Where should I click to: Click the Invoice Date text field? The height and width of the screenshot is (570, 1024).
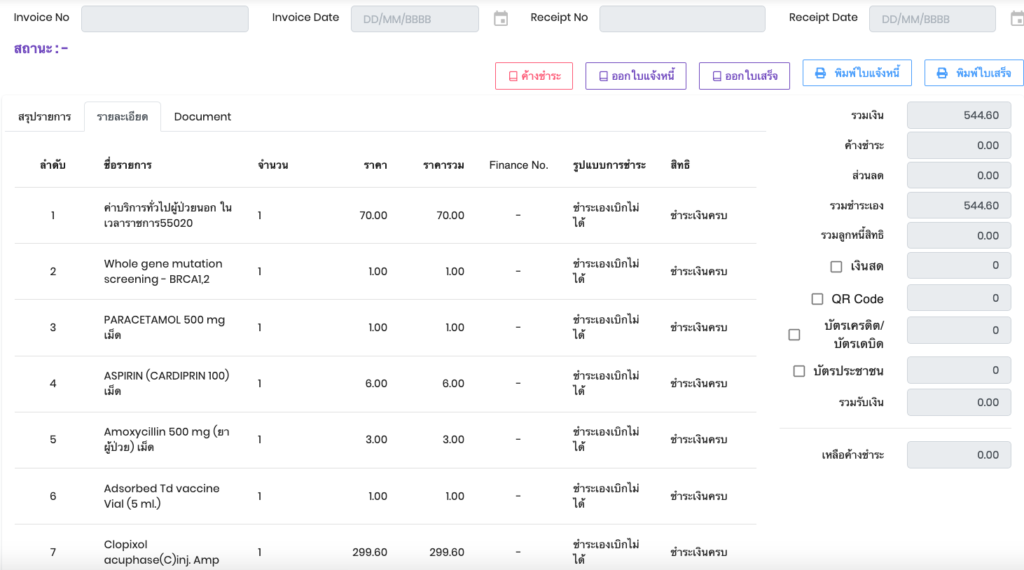(414, 19)
